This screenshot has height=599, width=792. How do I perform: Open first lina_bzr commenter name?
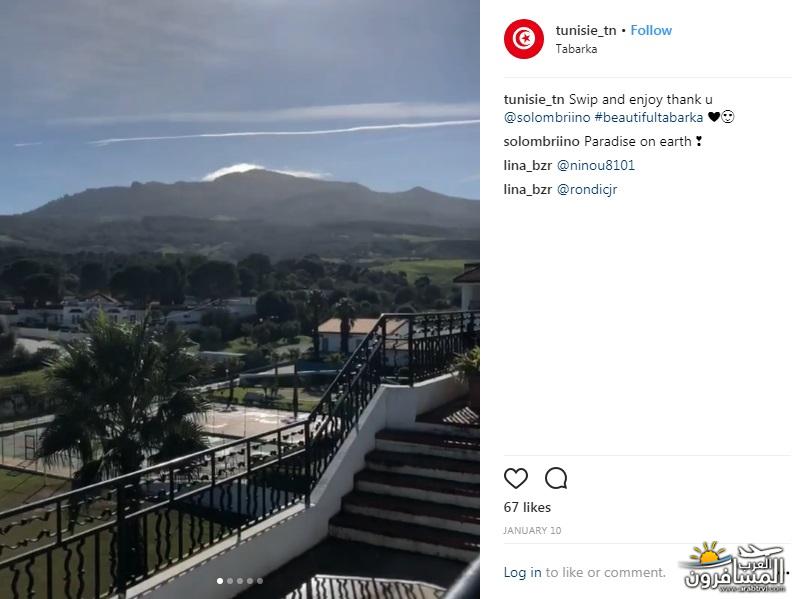click(x=527, y=165)
